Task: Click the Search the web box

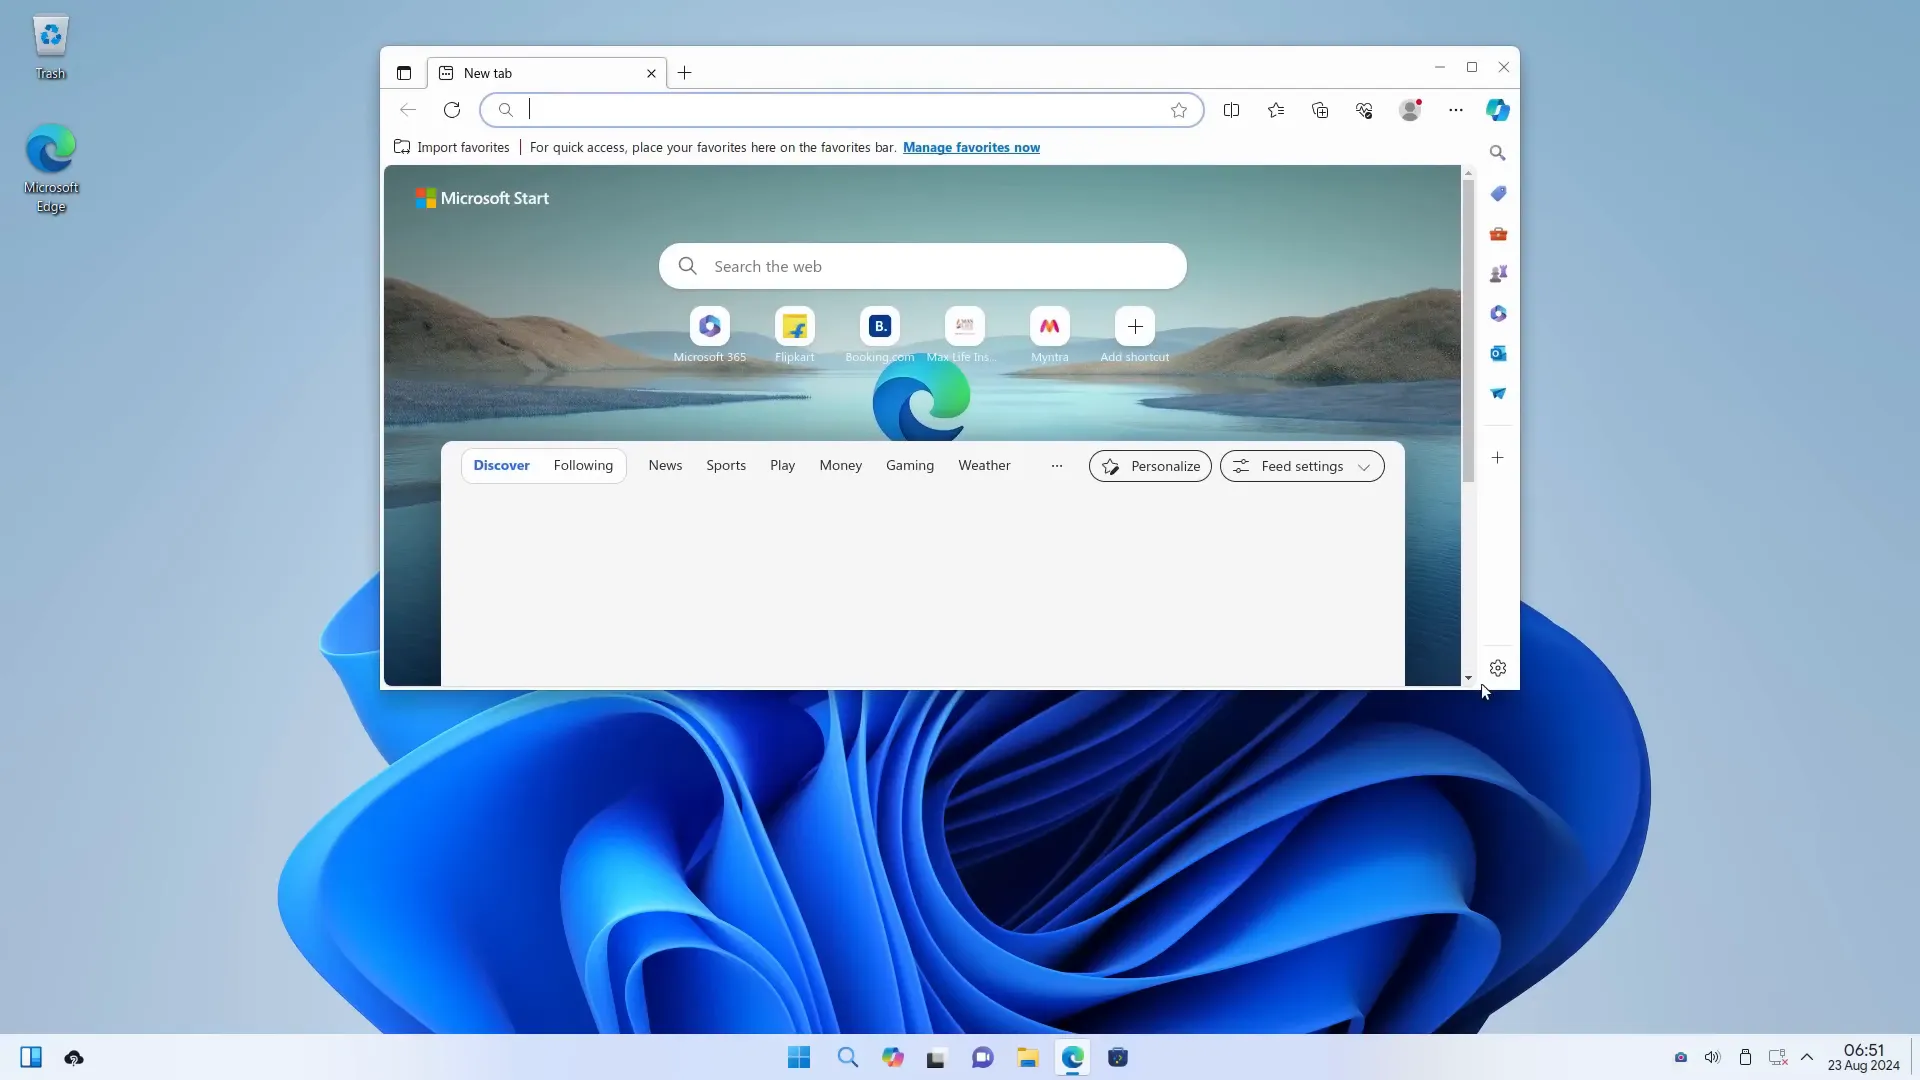Action: 922,266
